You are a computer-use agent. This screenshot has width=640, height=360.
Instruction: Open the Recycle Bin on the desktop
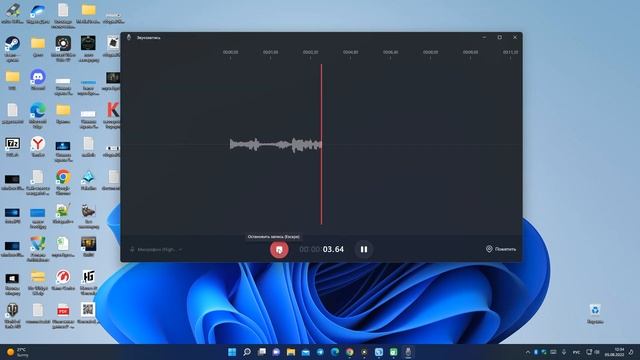coord(595,314)
